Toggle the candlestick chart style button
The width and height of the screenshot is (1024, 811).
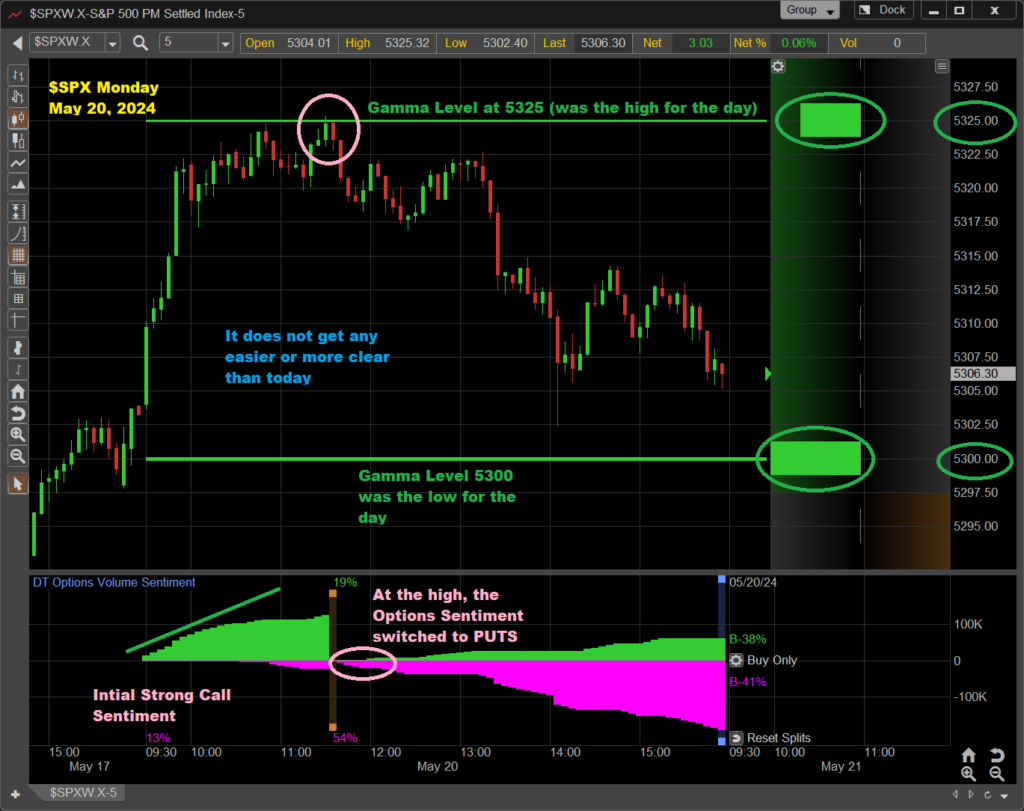coord(17,119)
